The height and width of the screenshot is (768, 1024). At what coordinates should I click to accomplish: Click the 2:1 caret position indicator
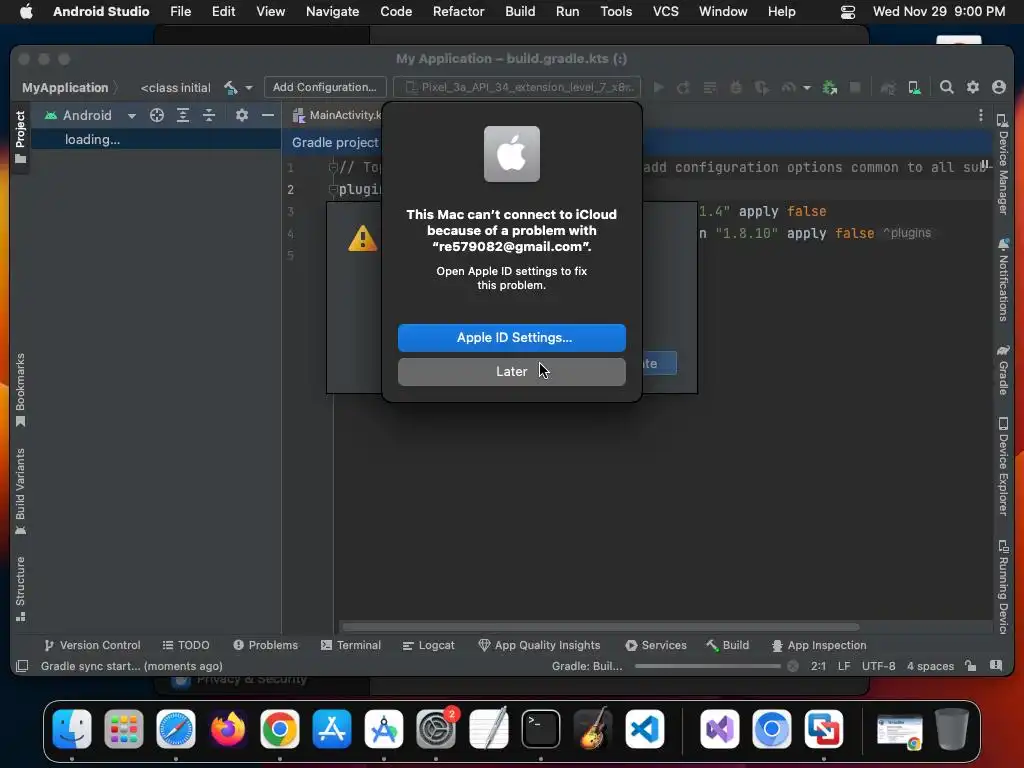[x=818, y=666]
